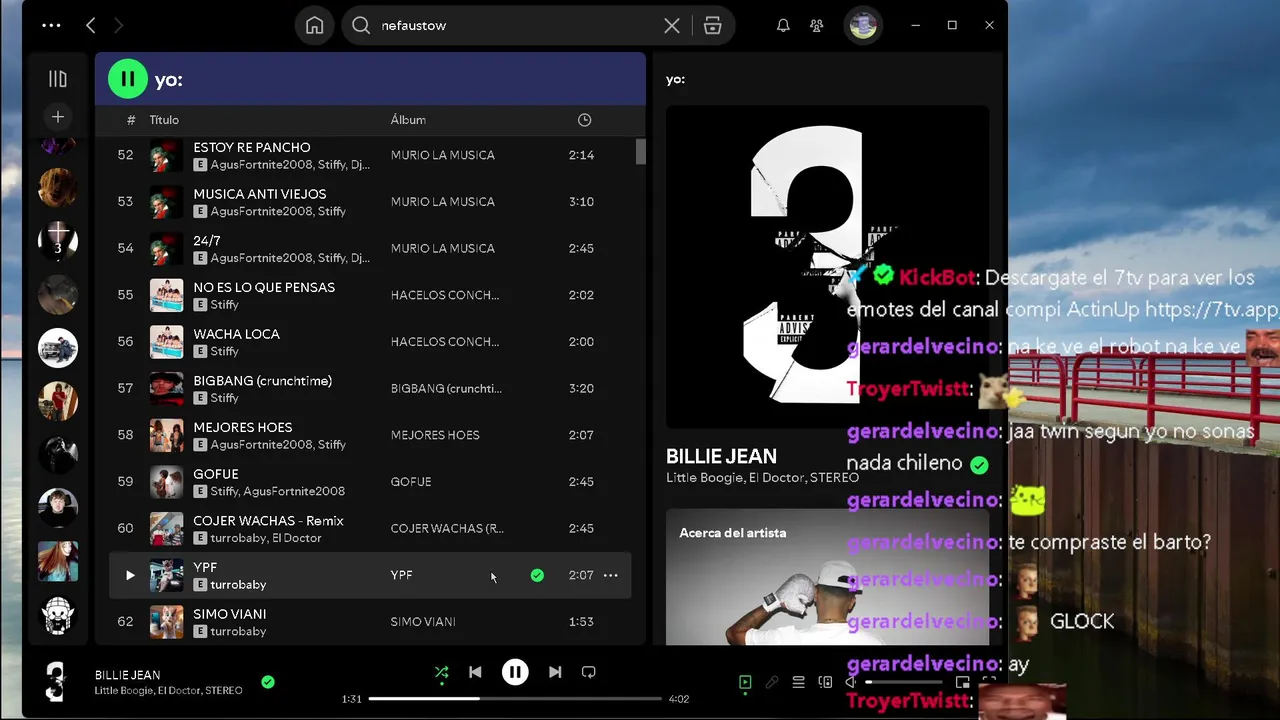Screen dimensions: 1280x720
Task: Sort by the Álbum column header
Action: tap(408, 120)
